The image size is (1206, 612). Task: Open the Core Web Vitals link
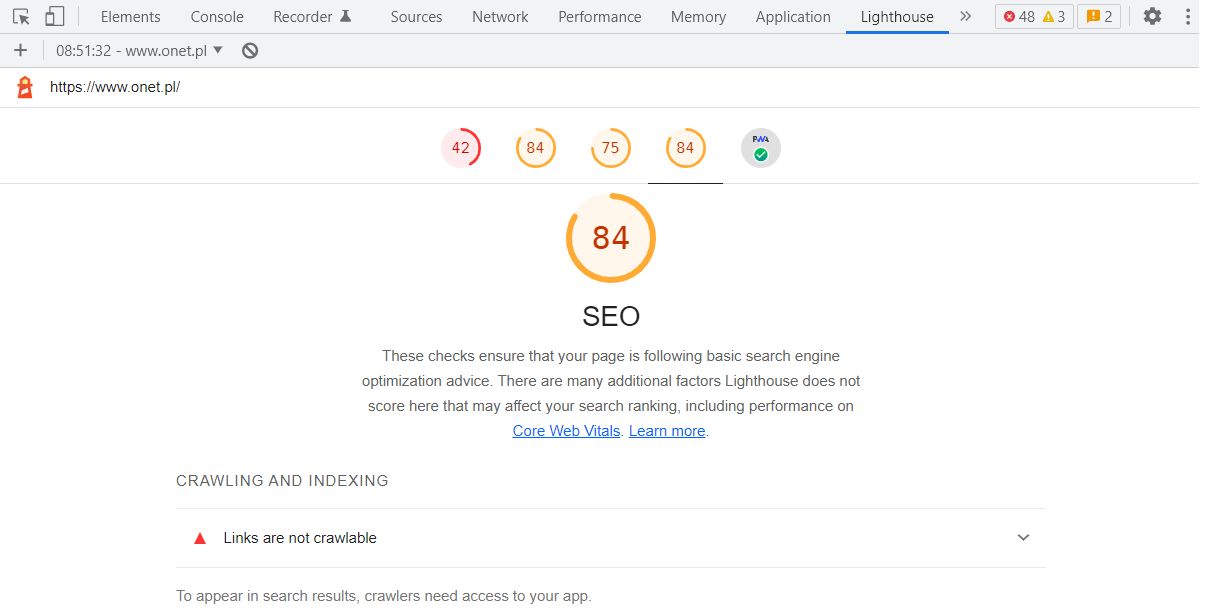pyautogui.click(x=566, y=431)
